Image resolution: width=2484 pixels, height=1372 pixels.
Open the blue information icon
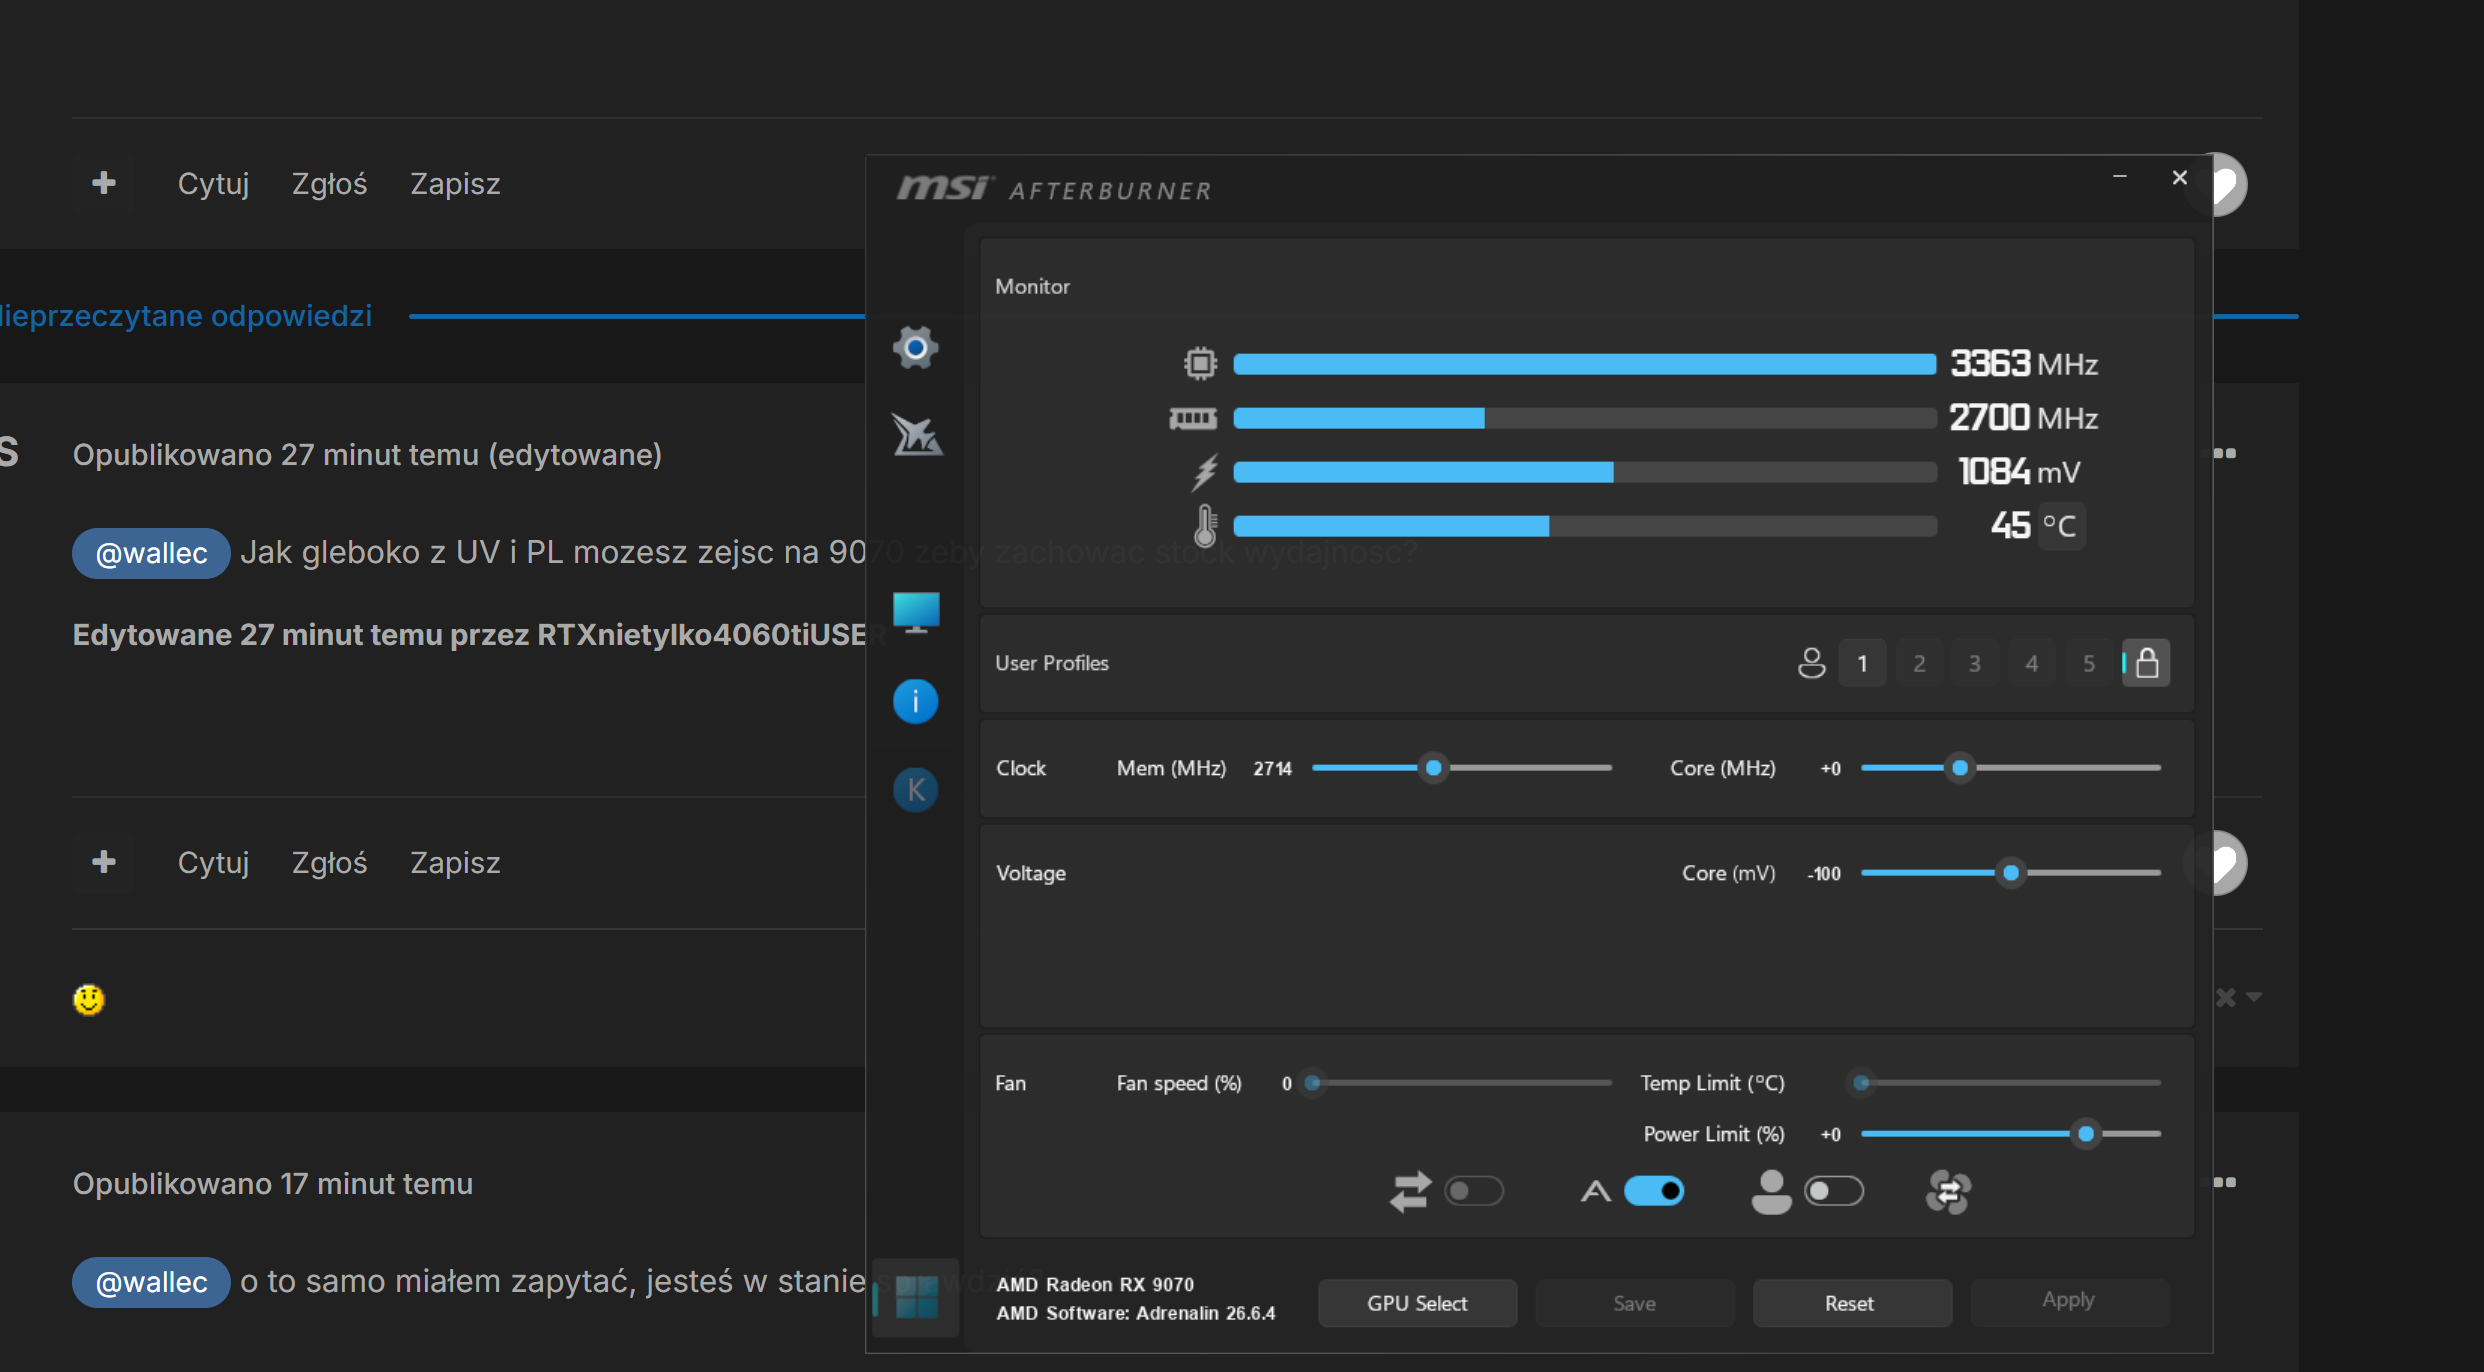click(915, 701)
